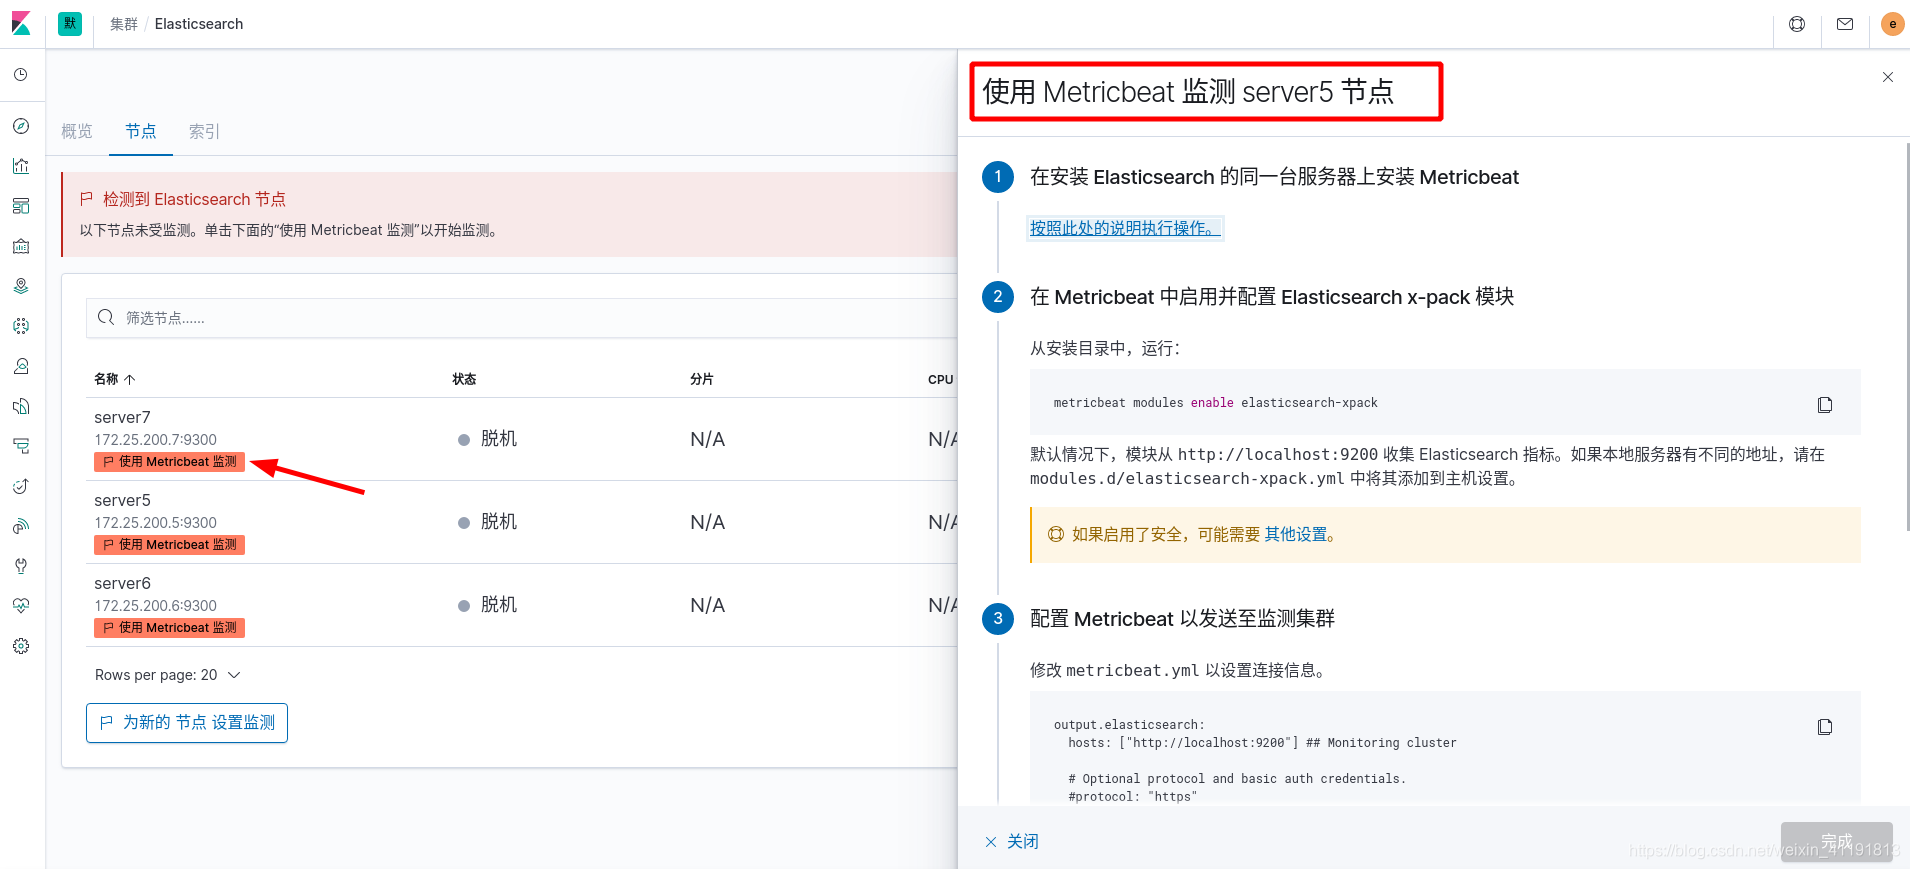
Task: Open the Kibana home logo
Action: [x=21, y=23]
